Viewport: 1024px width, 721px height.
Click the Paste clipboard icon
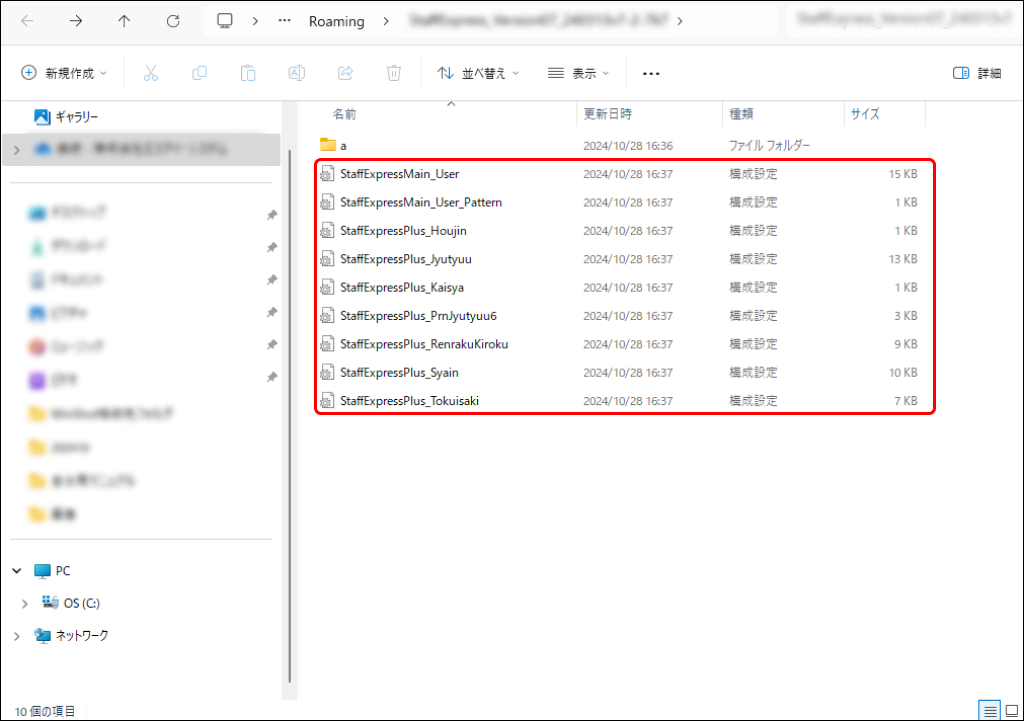248,73
